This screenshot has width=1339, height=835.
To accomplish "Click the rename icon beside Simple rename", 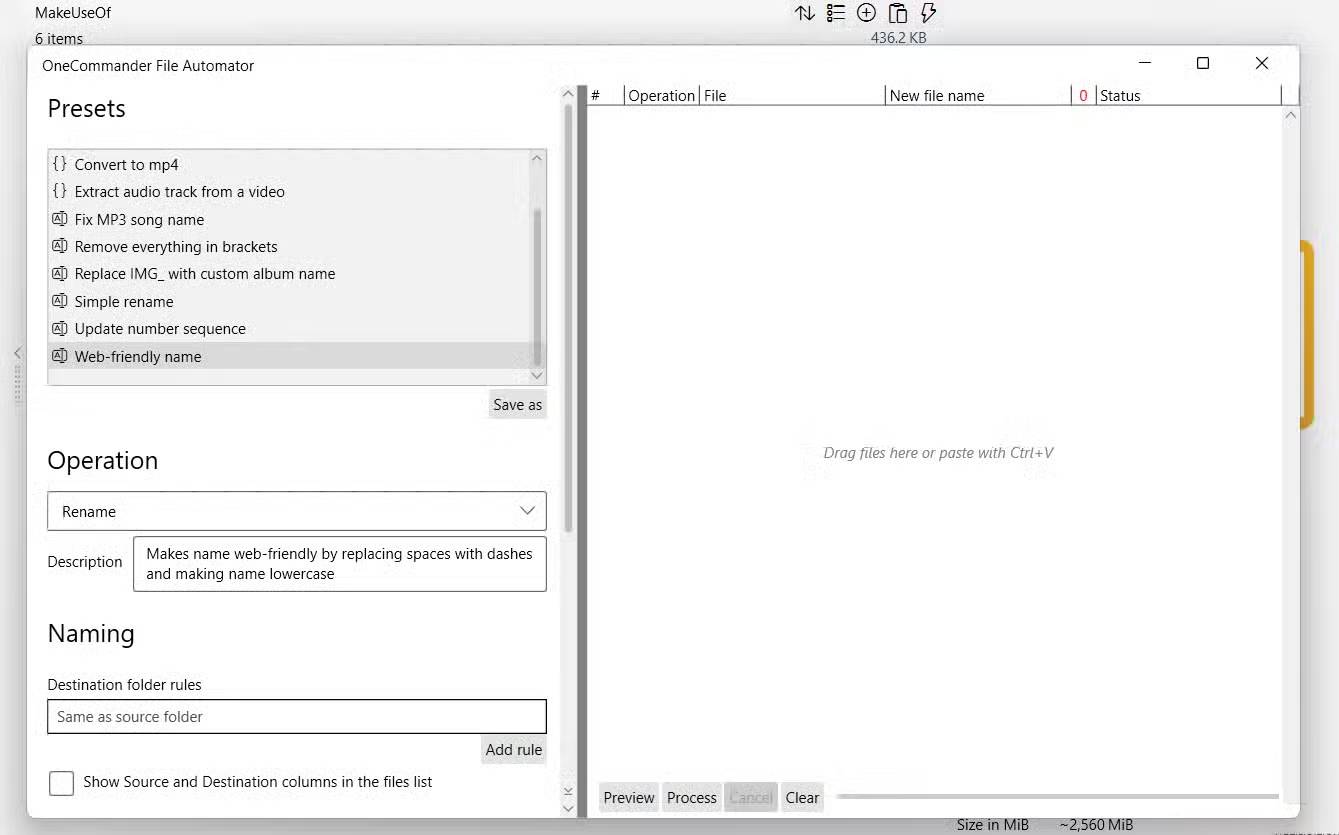I will coord(60,301).
